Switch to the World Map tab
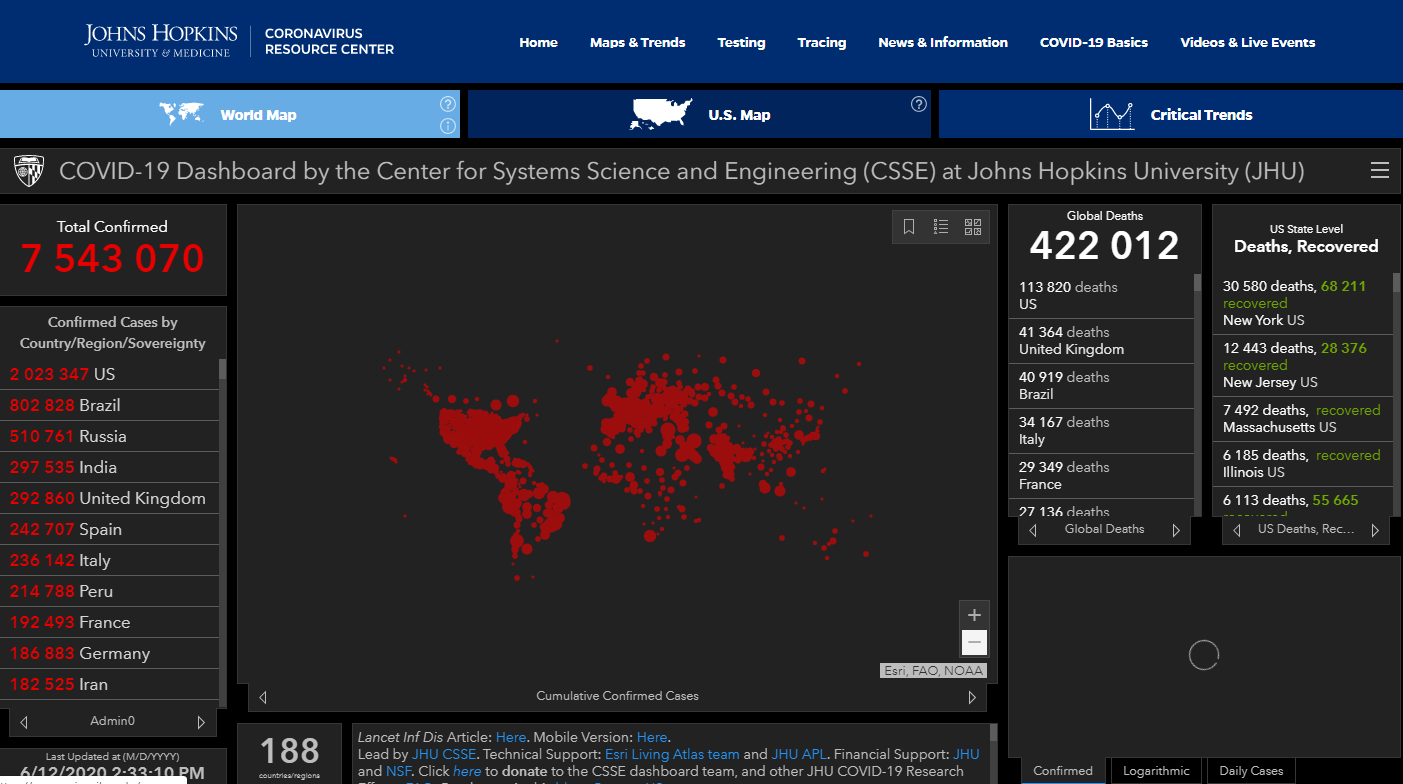The image size is (1403, 784). [230, 114]
